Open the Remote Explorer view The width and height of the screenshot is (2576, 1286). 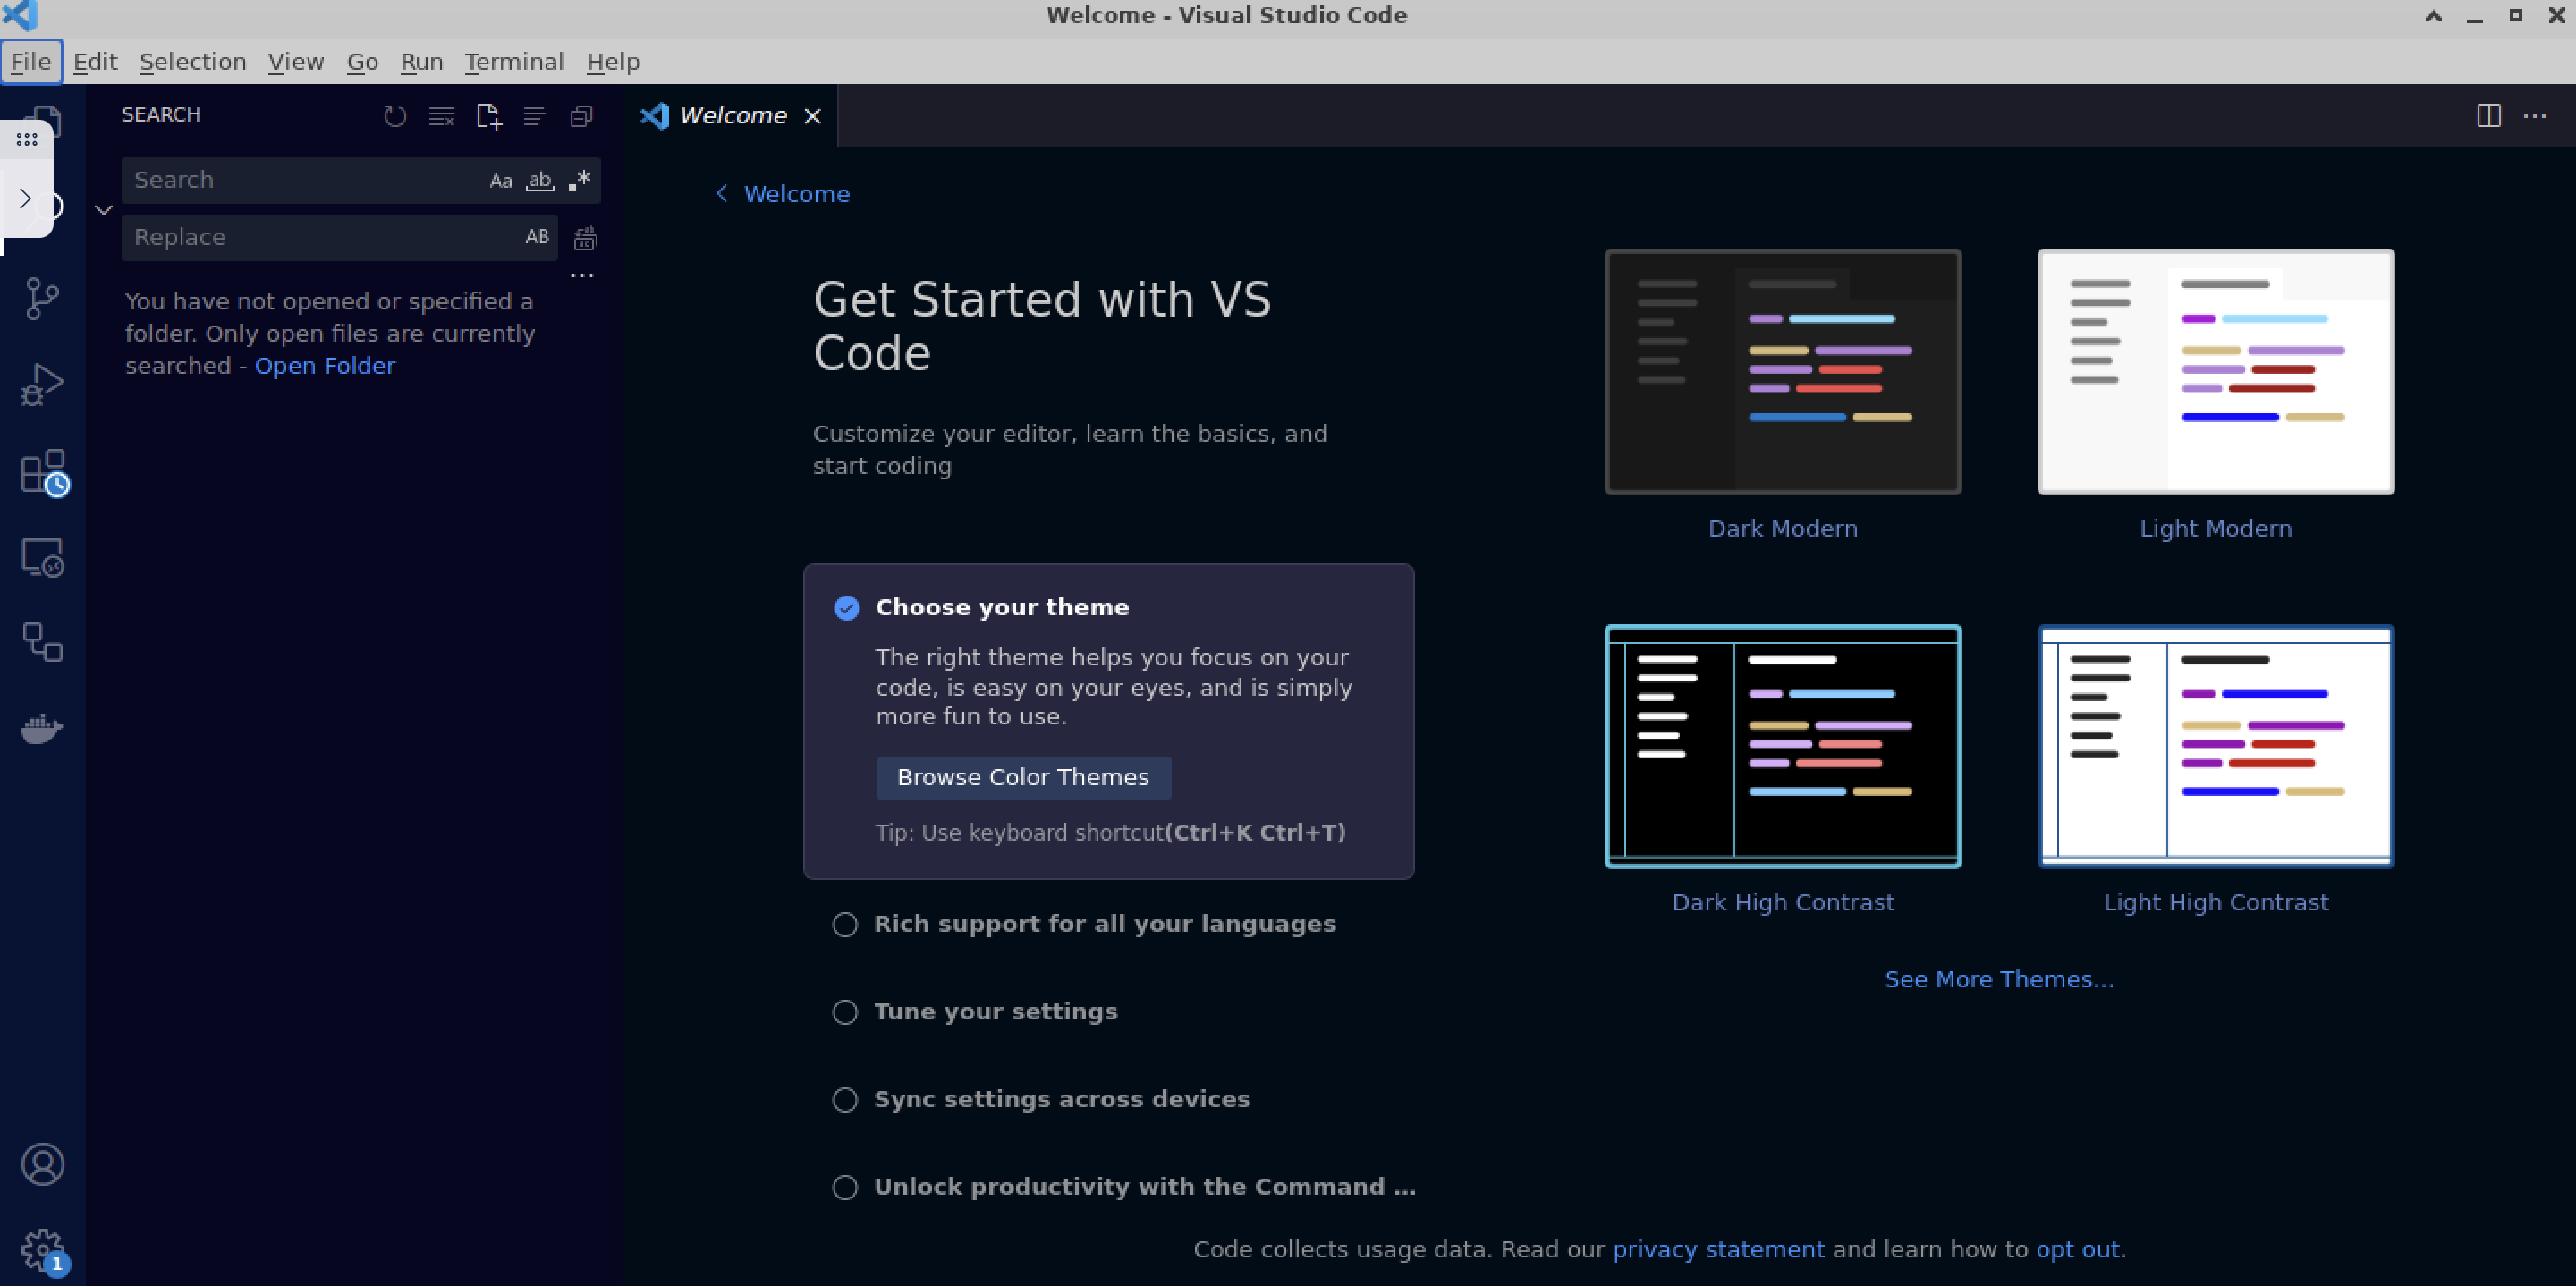coord(42,557)
